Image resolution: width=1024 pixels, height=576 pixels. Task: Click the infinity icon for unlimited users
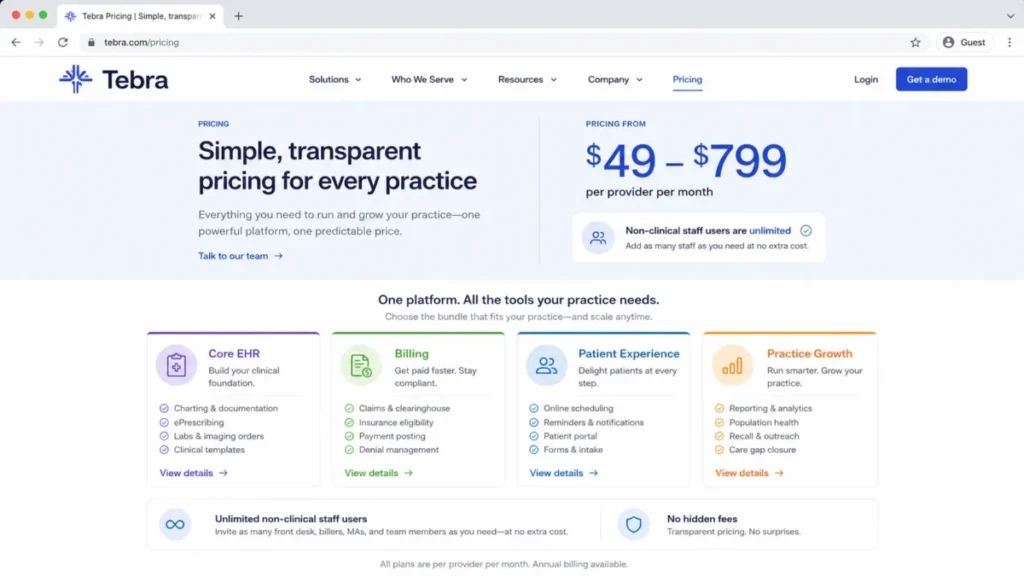tap(175, 524)
